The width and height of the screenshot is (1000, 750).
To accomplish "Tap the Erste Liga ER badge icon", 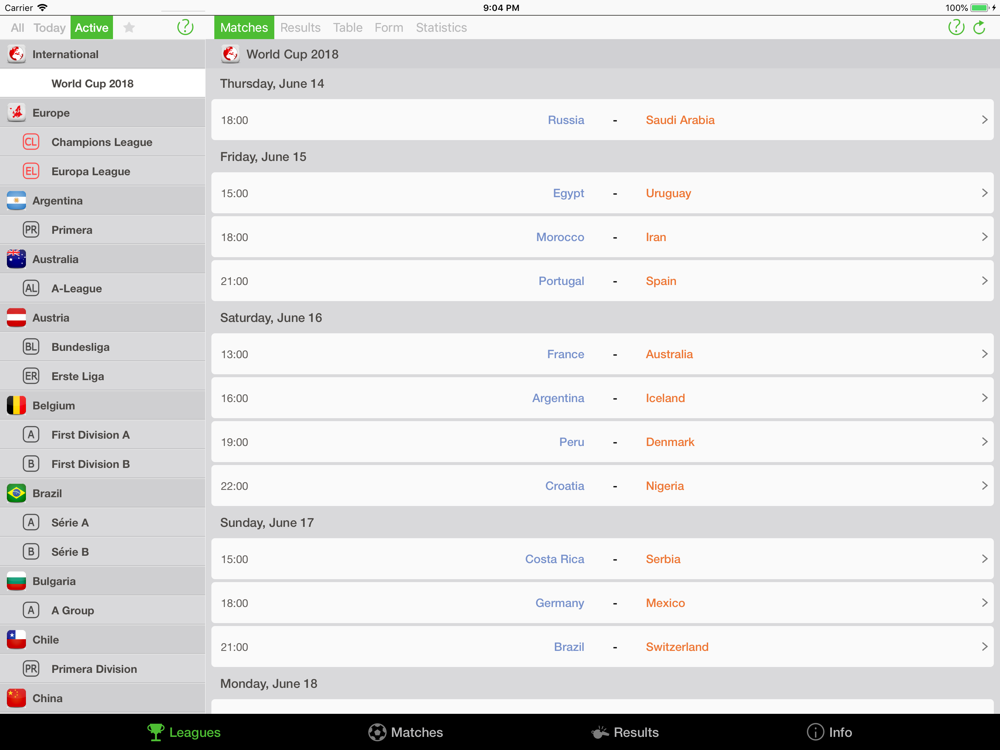I will click(x=31, y=376).
